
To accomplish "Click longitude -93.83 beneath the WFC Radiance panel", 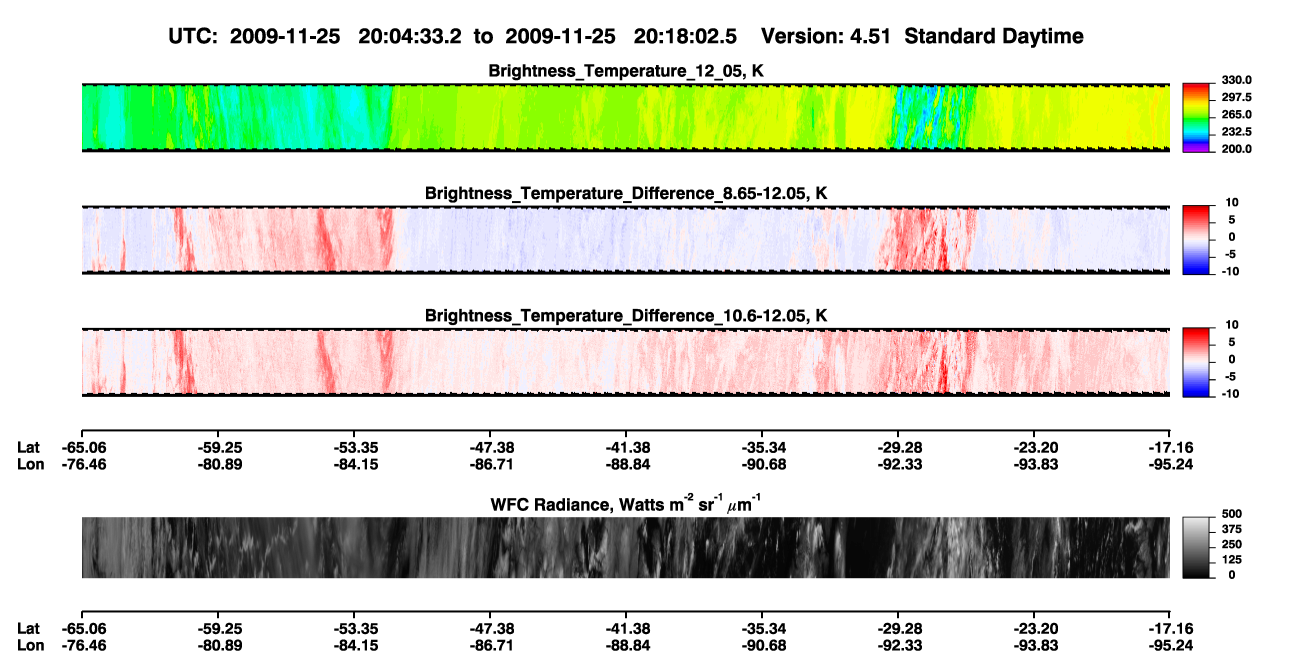I will [1034, 645].
